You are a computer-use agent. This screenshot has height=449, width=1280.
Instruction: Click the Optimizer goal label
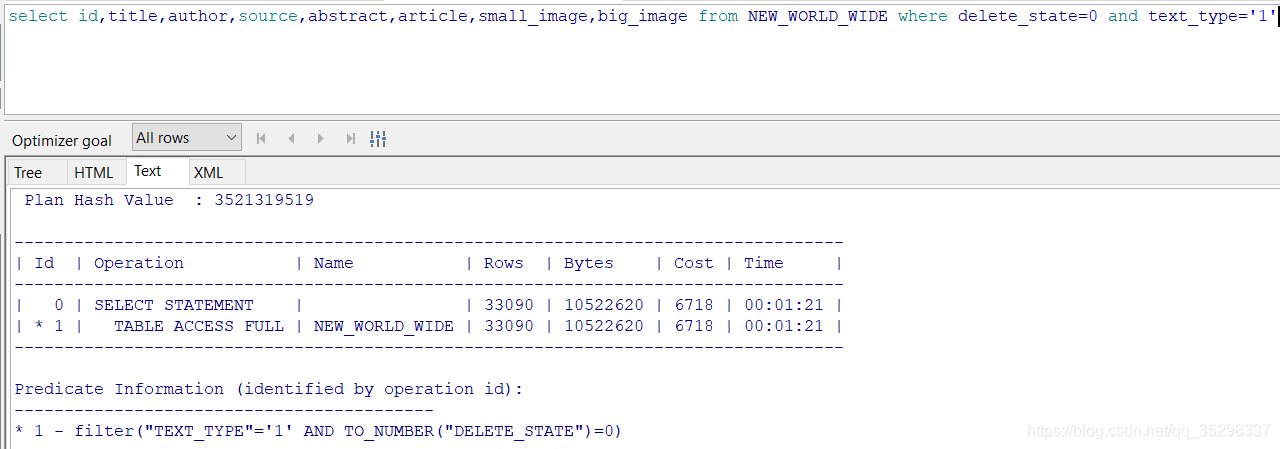click(x=62, y=140)
